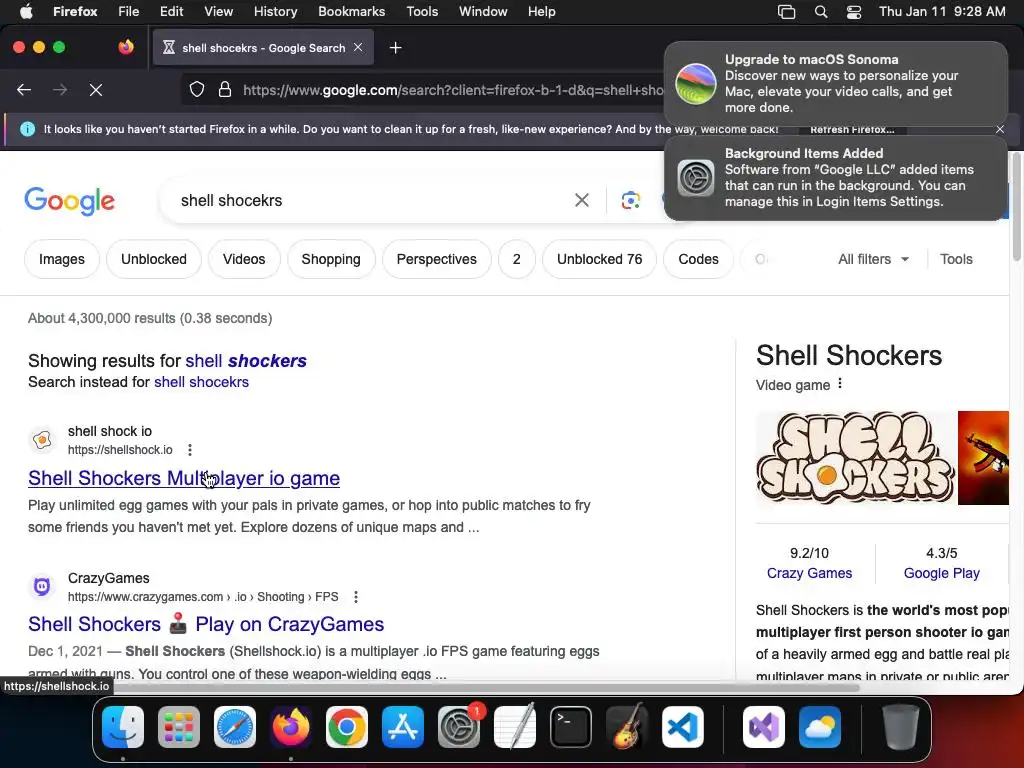
Task: Open the Edit menu
Action: [172, 11]
